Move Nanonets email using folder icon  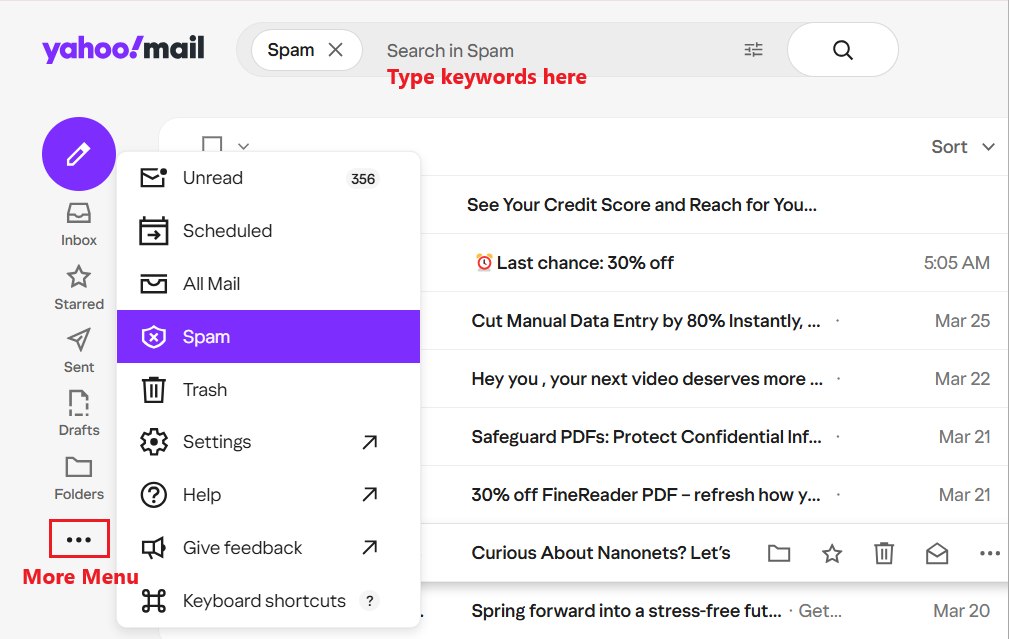(779, 553)
